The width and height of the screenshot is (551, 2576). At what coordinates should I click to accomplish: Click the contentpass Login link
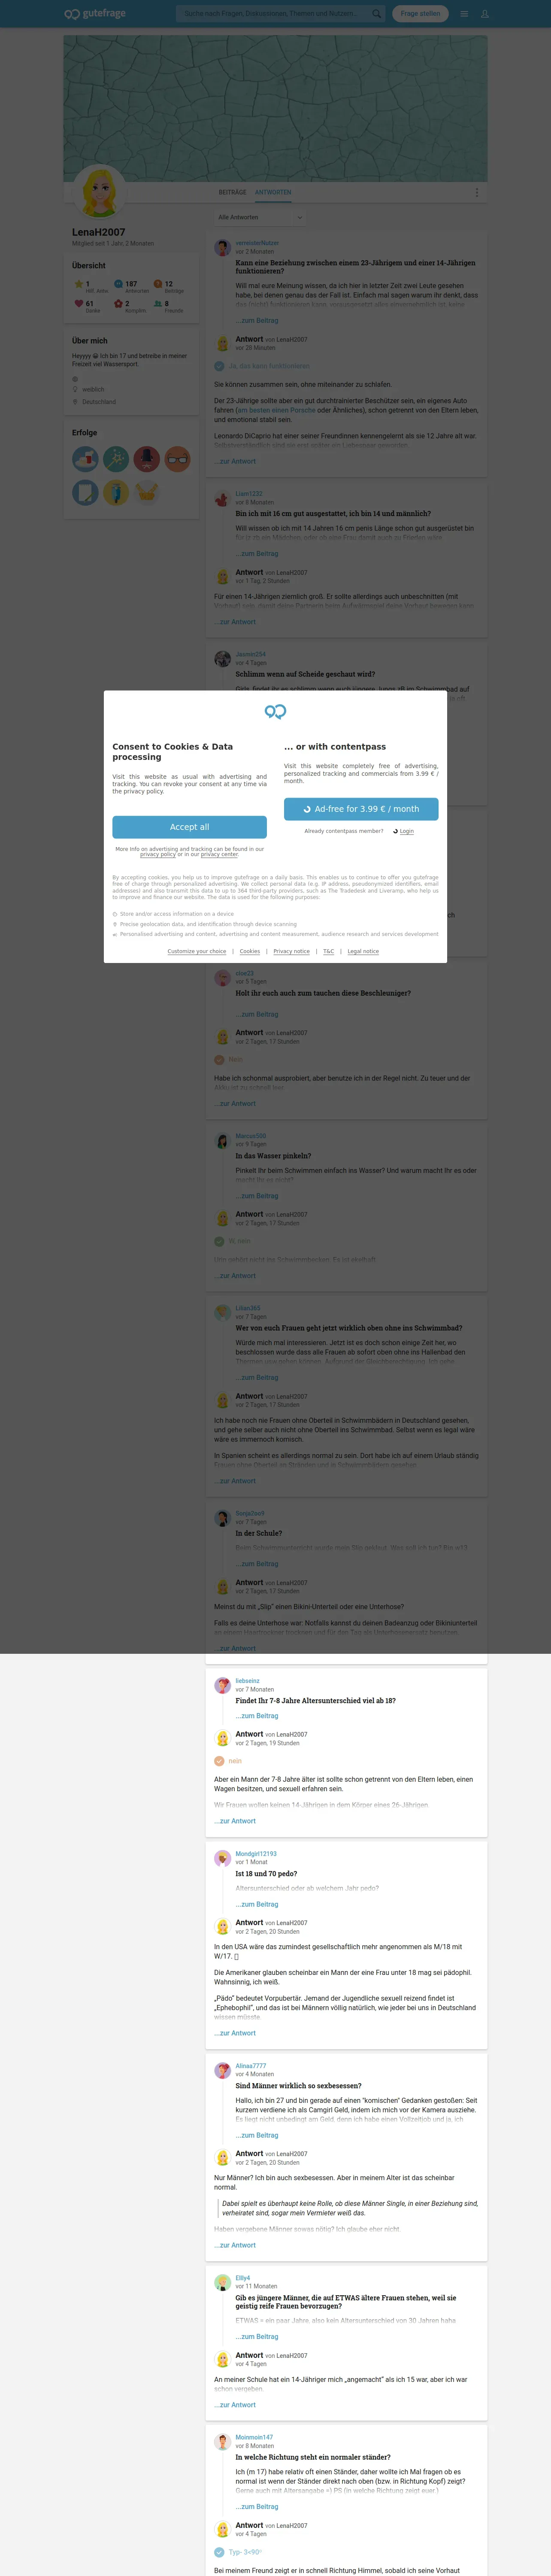(x=406, y=831)
